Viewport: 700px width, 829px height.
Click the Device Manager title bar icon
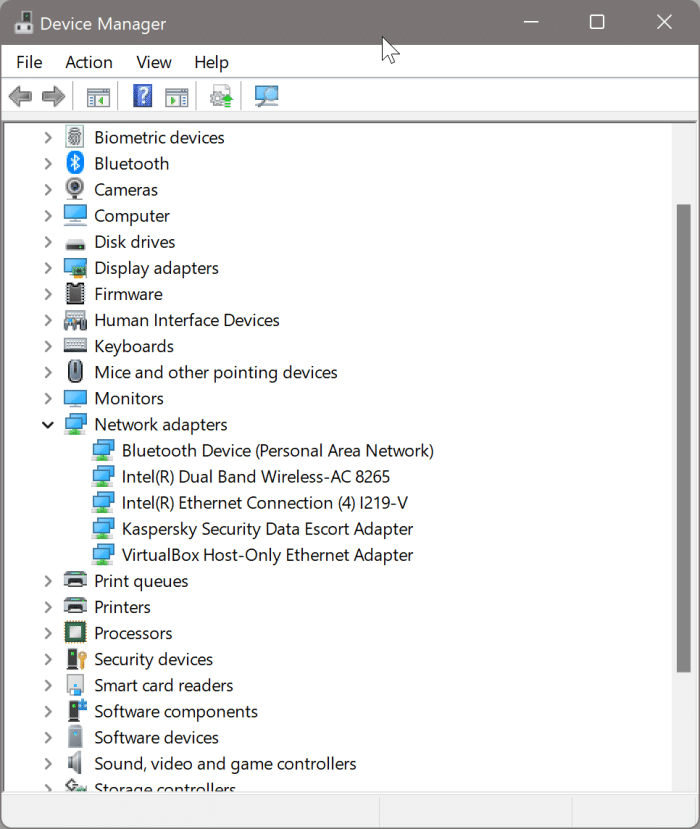24,23
